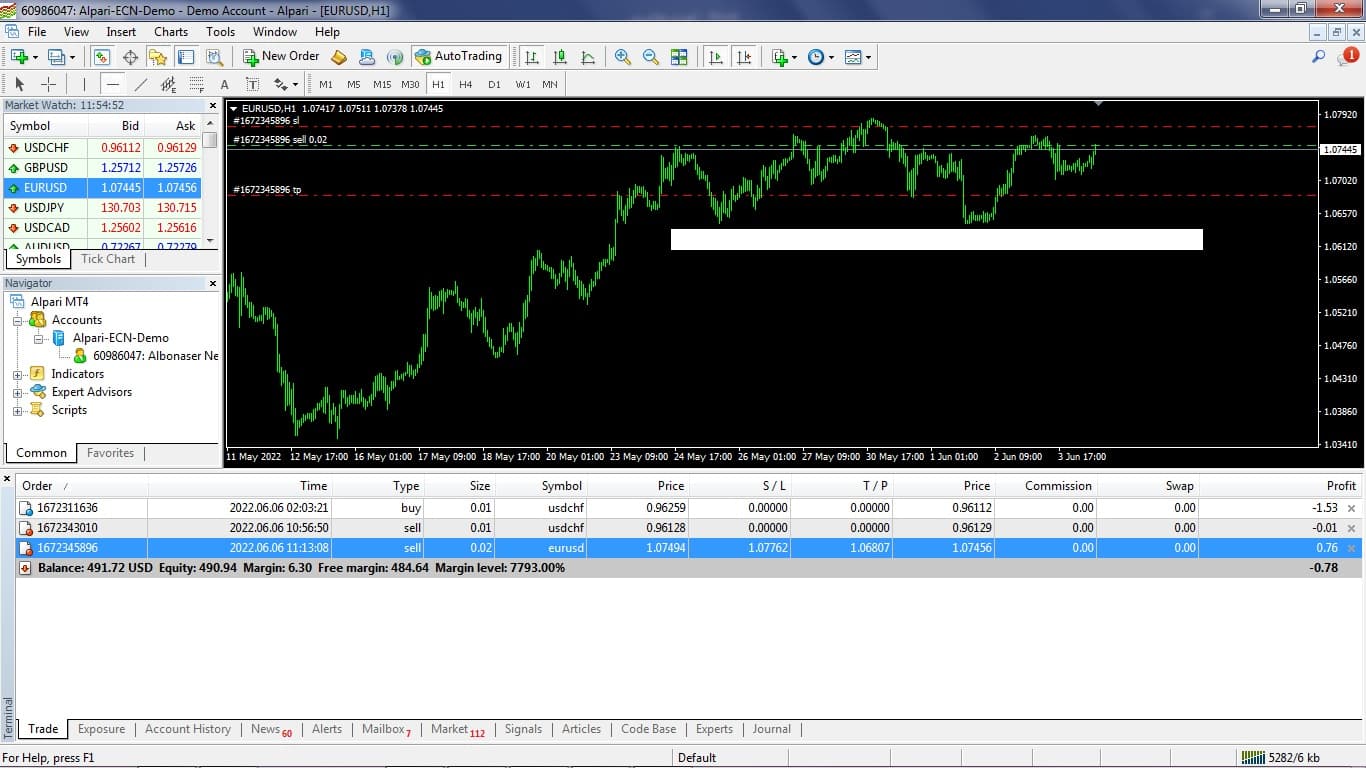The width and height of the screenshot is (1366, 768).
Task: Open the Charts menu
Action: click(x=171, y=32)
